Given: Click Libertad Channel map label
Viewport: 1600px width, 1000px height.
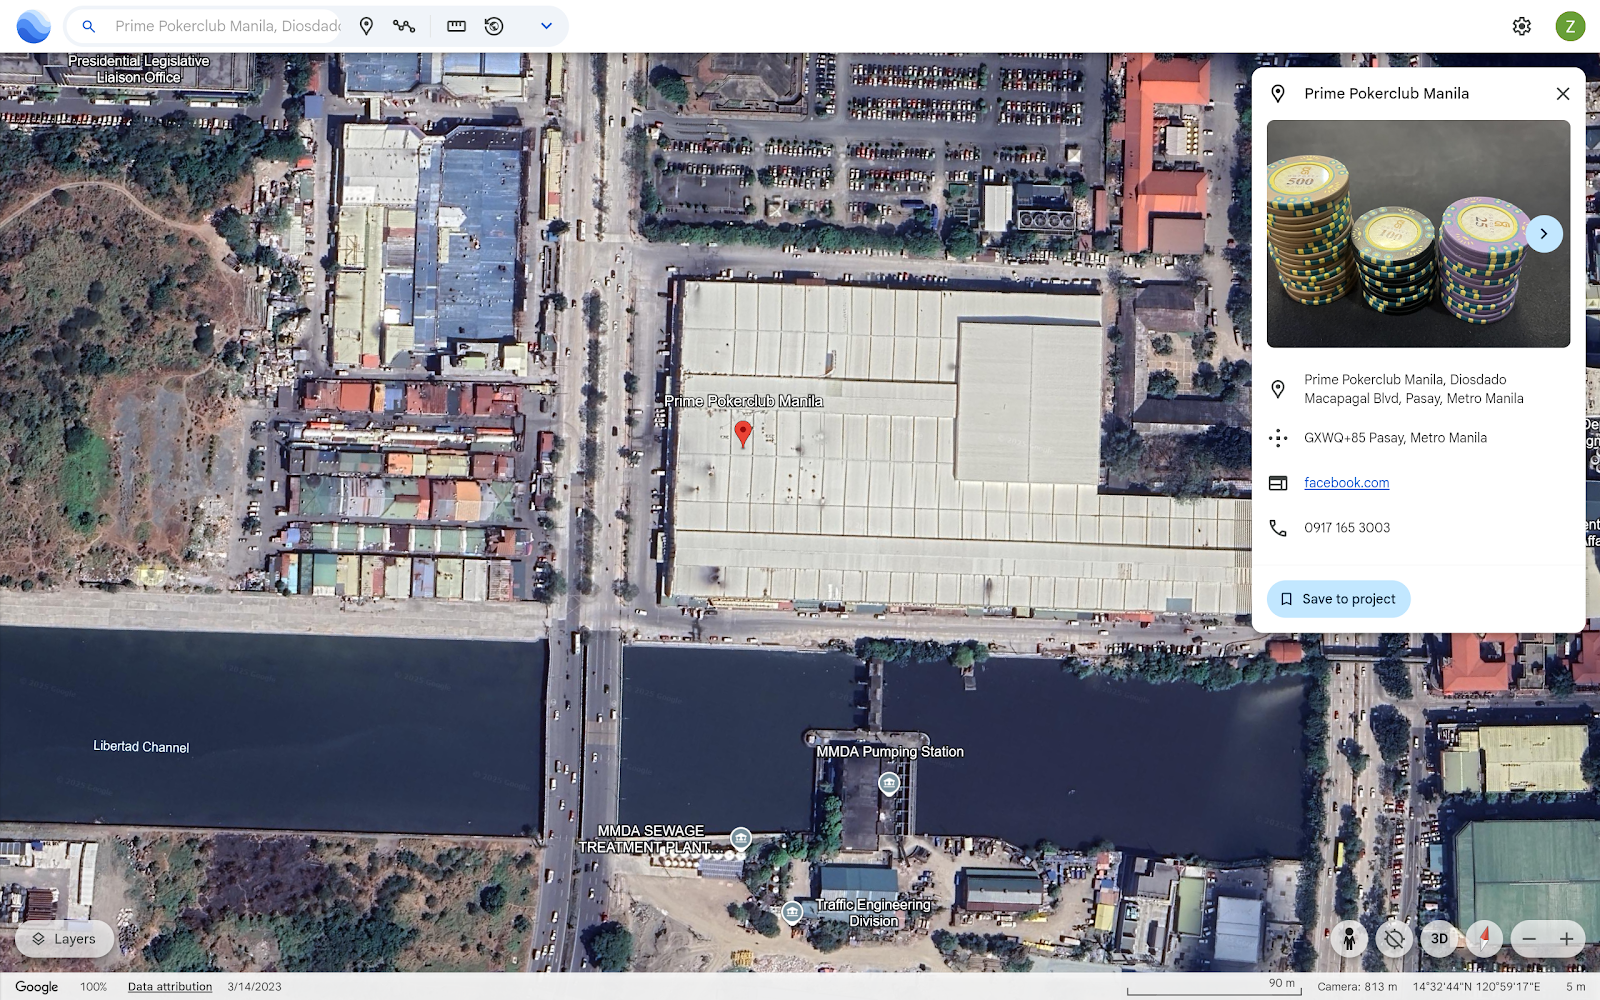Looking at the screenshot, I should (141, 746).
